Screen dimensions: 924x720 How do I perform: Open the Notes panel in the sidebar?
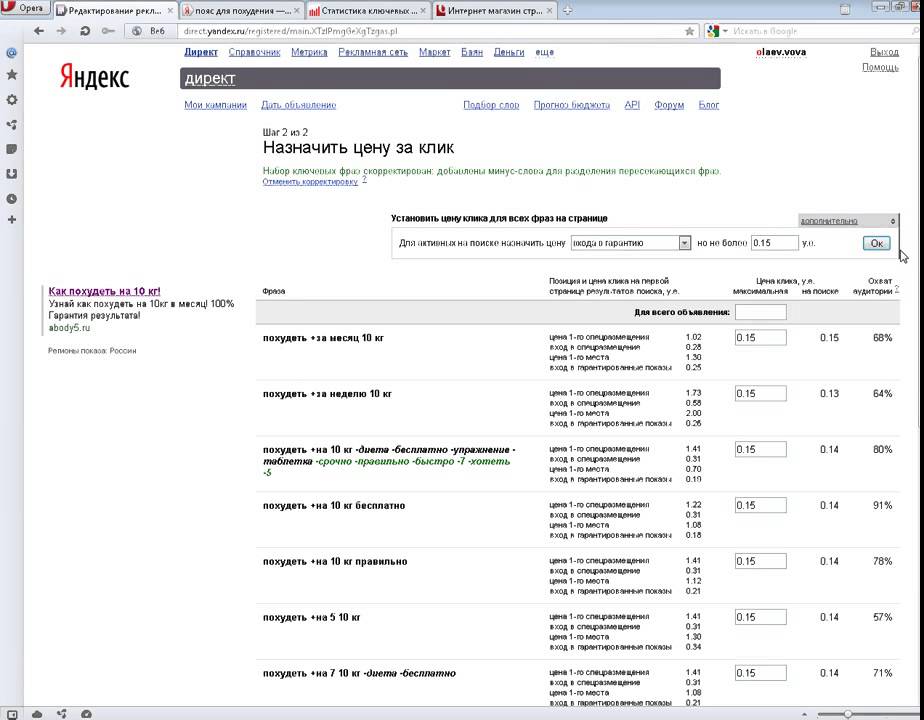[11, 149]
